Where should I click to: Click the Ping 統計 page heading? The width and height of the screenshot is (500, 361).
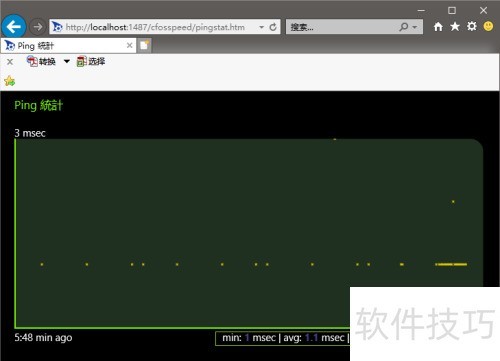coord(38,105)
